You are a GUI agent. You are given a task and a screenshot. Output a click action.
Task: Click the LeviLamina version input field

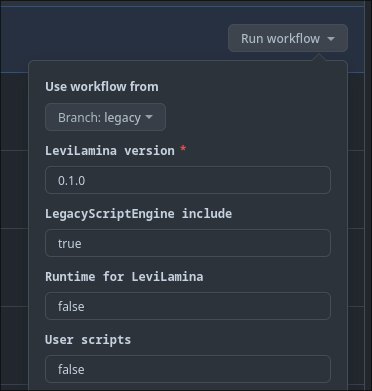pos(188,180)
